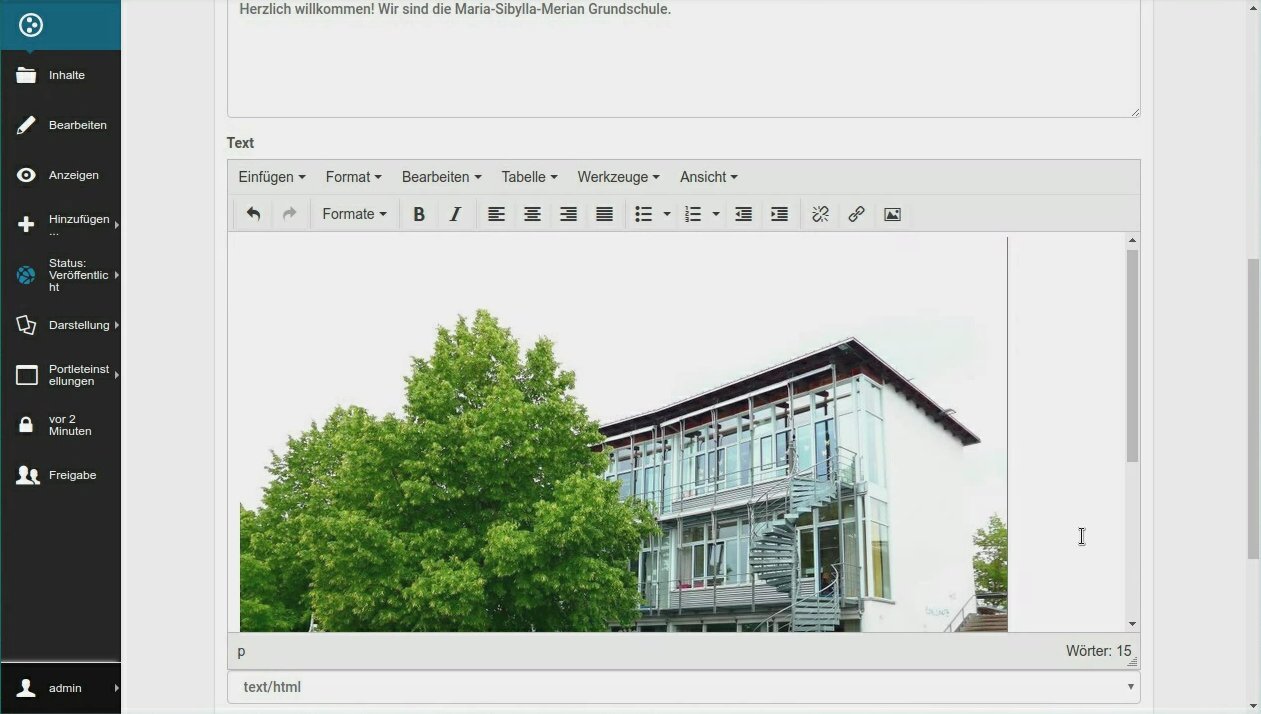Increase the indent

pos(779,214)
